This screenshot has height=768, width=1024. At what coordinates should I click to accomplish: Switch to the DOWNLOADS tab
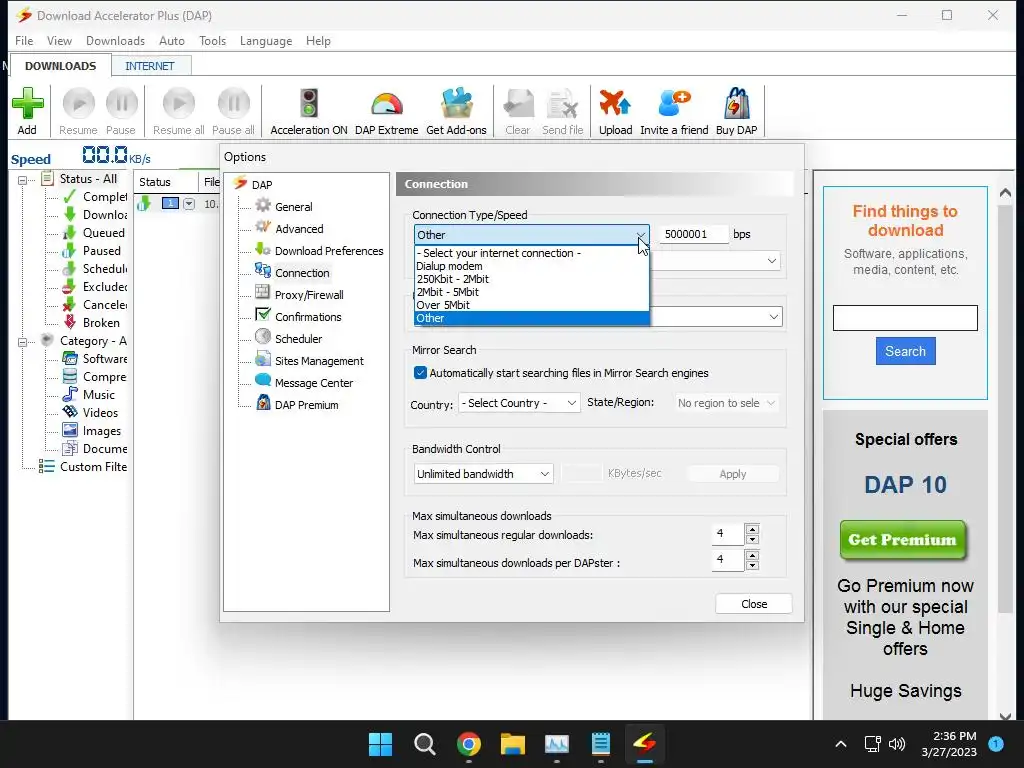60,66
